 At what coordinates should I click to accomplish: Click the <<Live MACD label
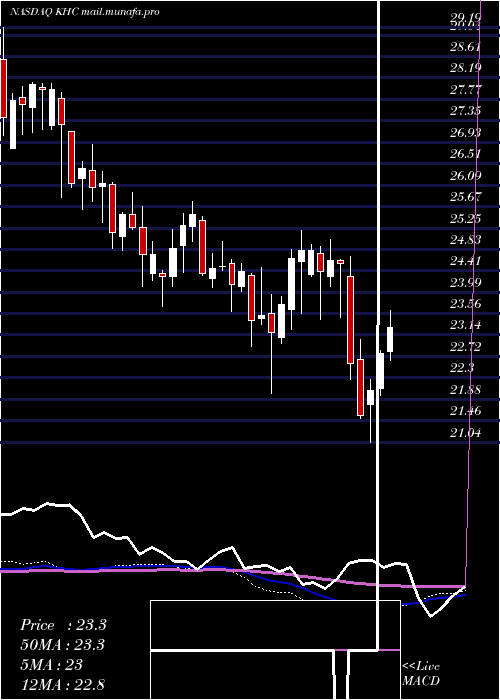pyautogui.click(x=421, y=674)
